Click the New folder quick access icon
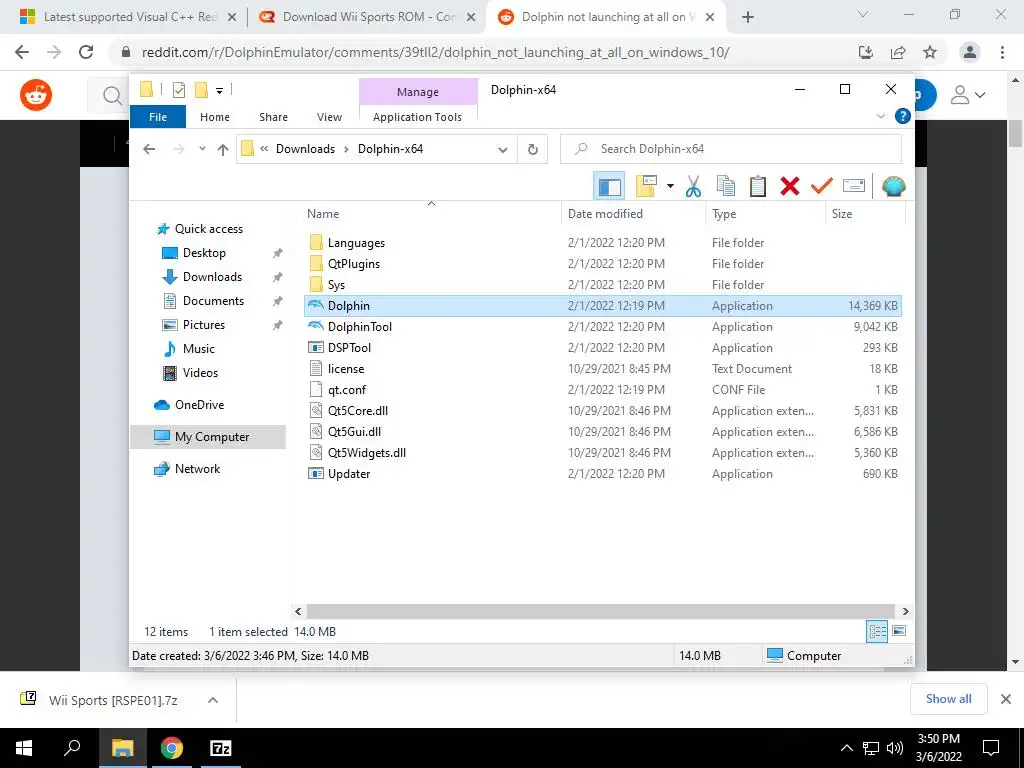This screenshot has height=768, width=1024. pyautogui.click(x=202, y=90)
